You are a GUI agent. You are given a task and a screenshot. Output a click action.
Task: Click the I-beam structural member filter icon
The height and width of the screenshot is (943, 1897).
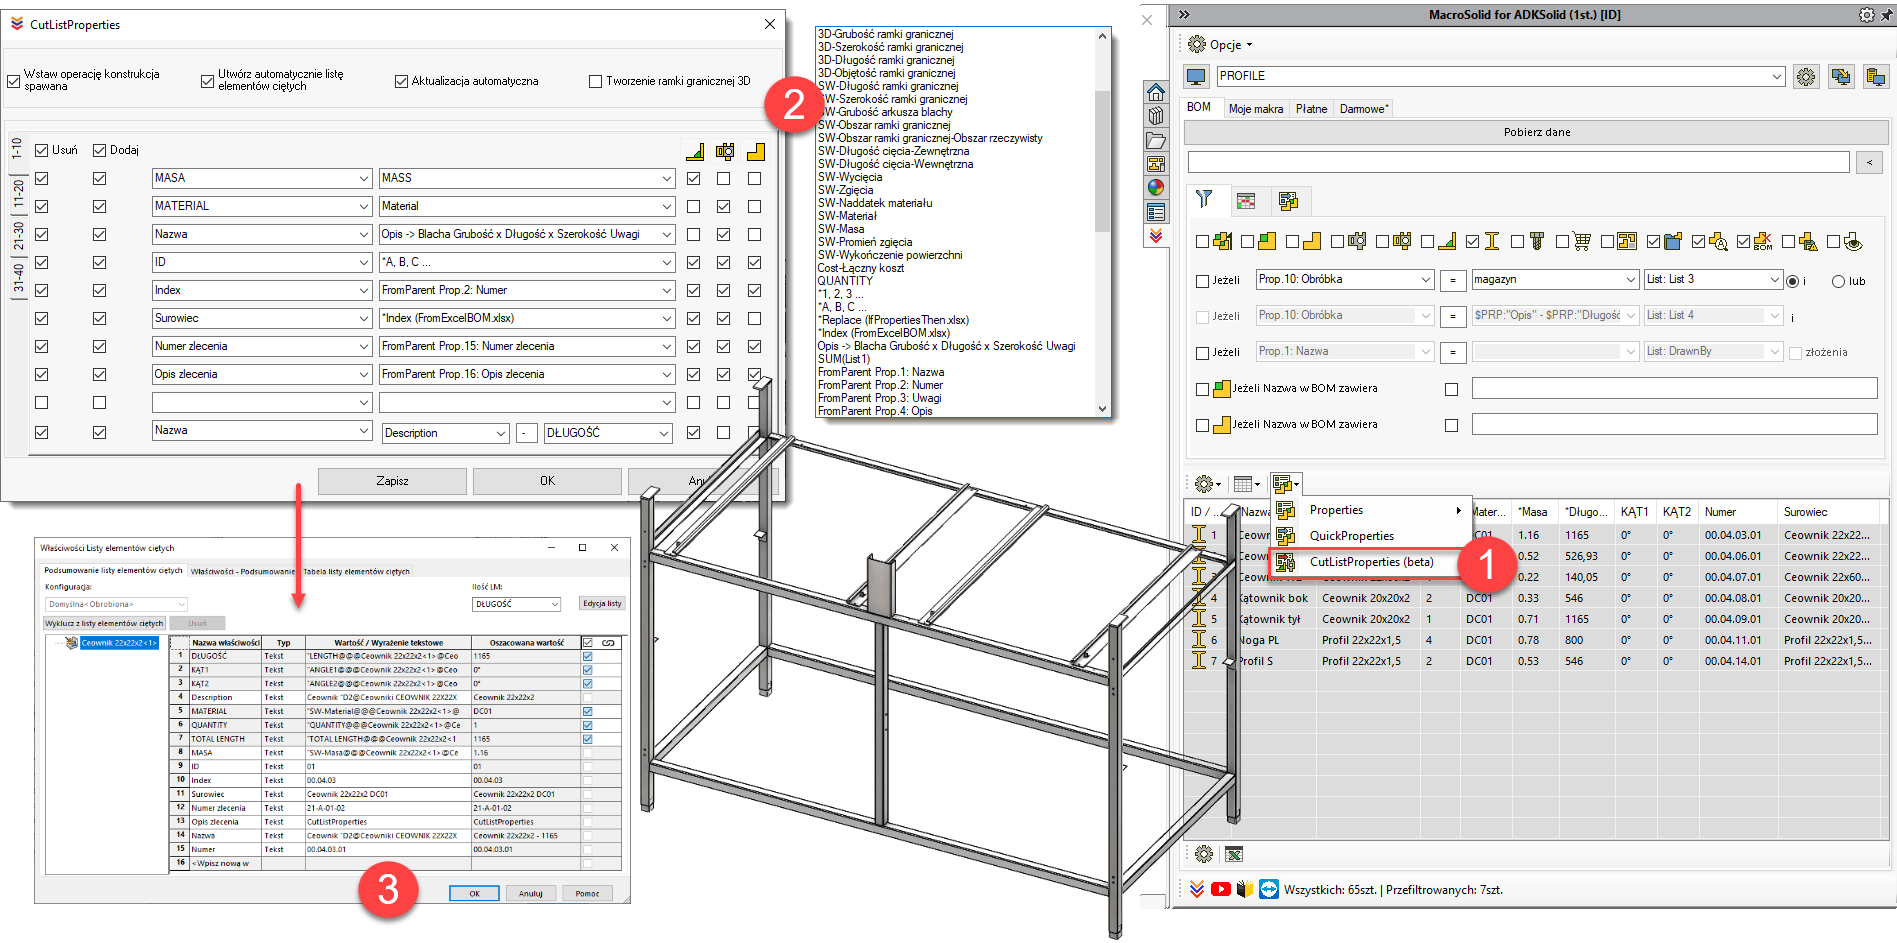click(x=1491, y=241)
